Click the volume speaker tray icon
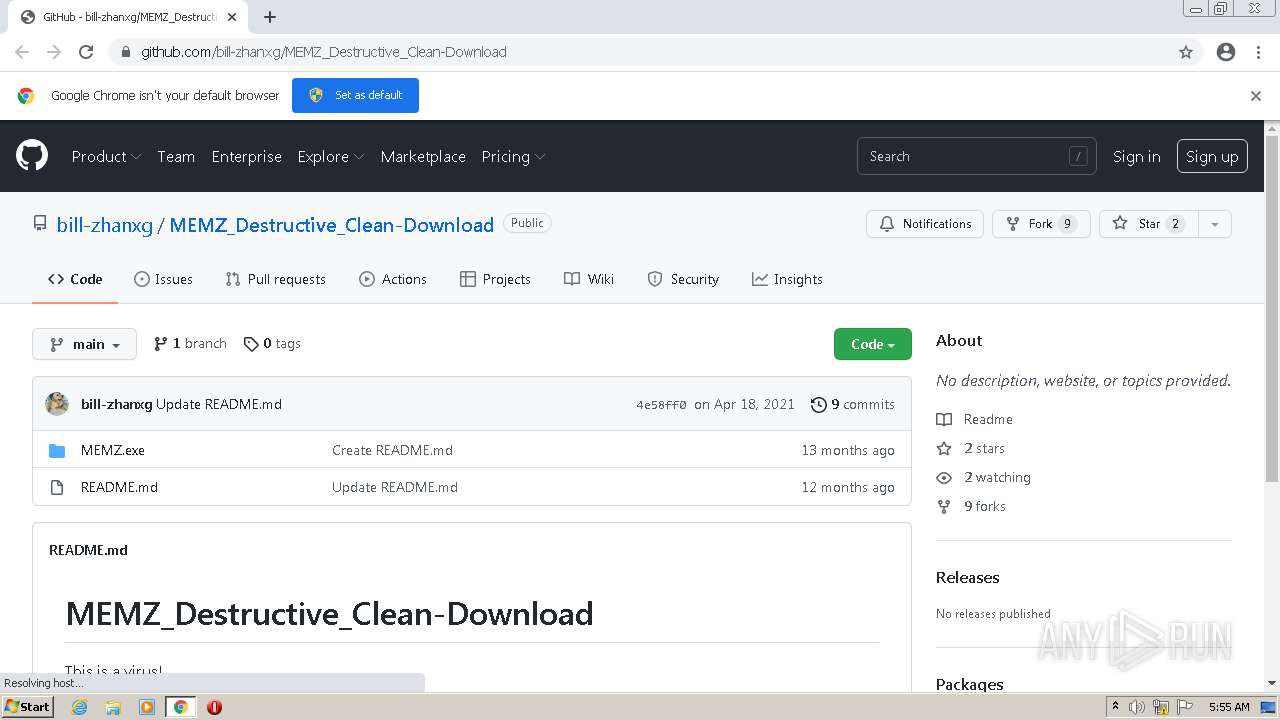Image resolution: width=1280 pixels, height=720 pixels. pyautogui.click(x=1137, y=707)
